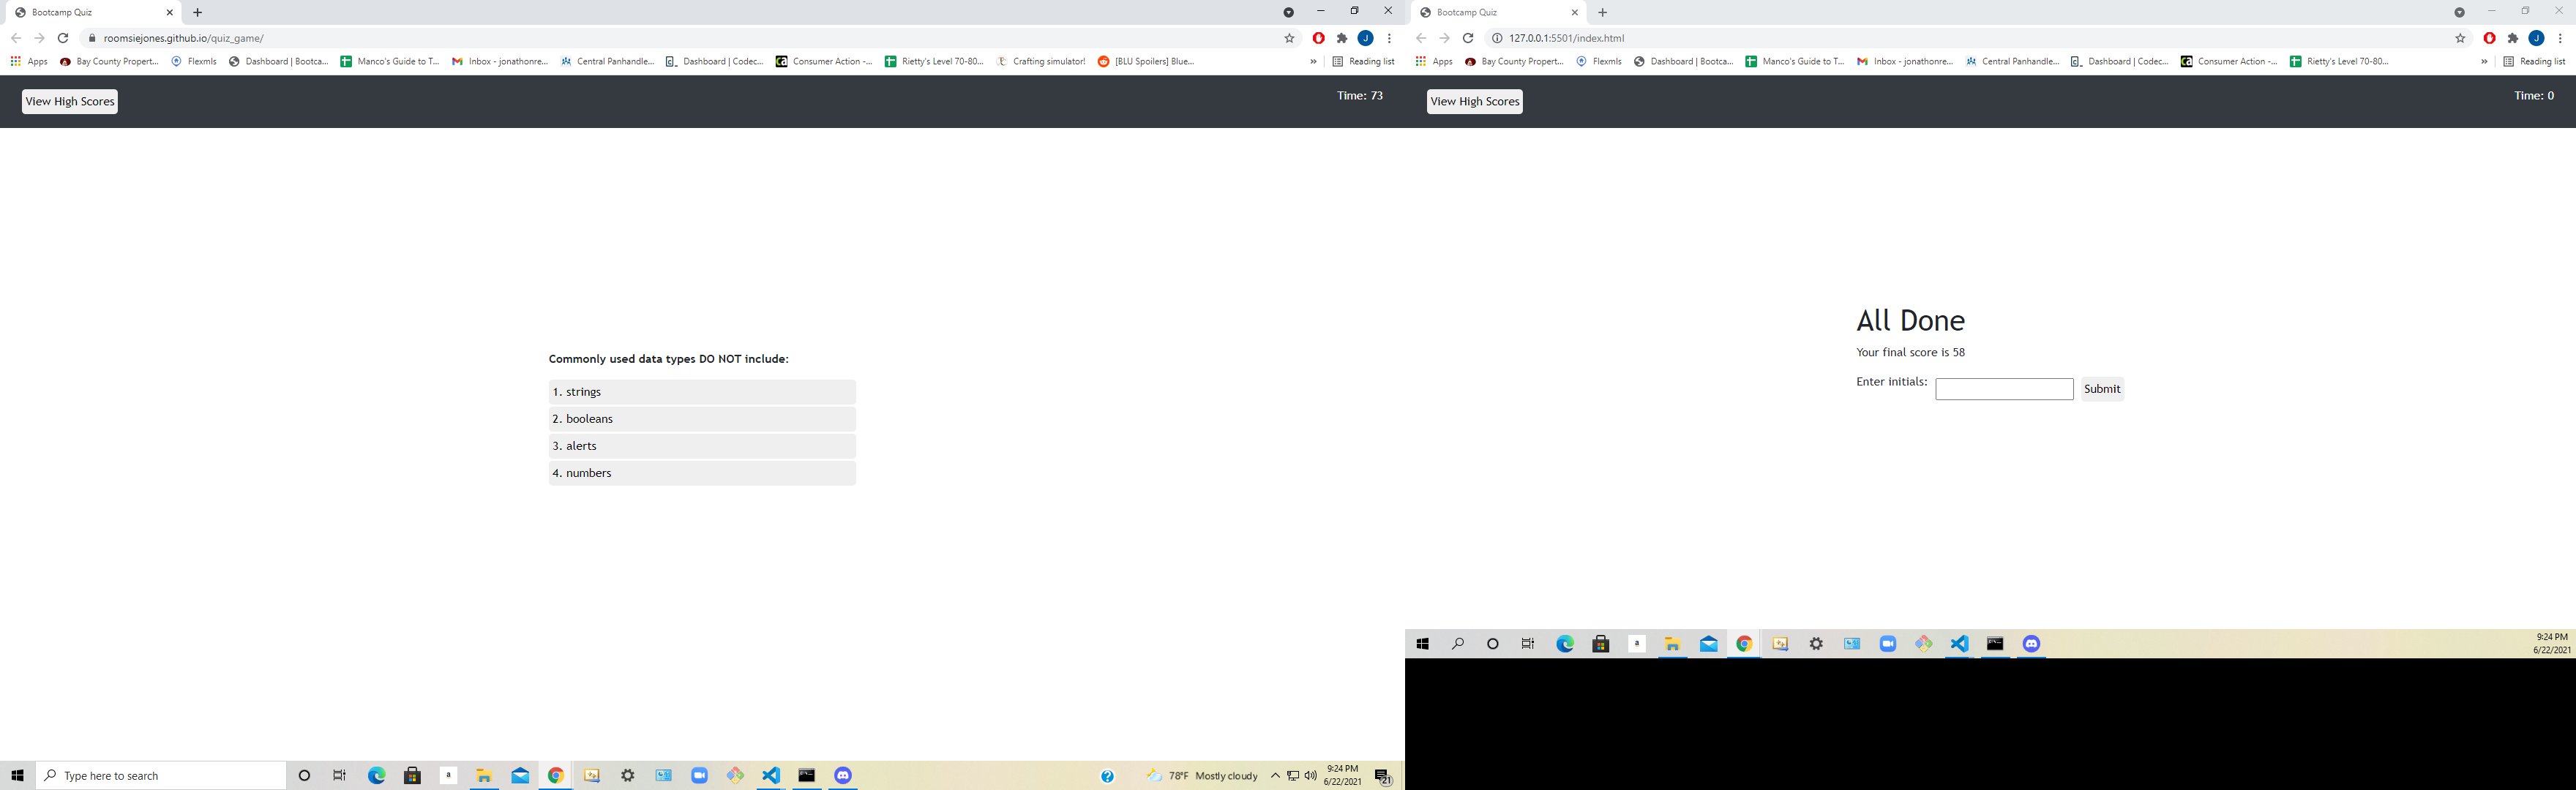Open Reading list in the left browser
The image size is (2576, 790).
point(1363,61)
